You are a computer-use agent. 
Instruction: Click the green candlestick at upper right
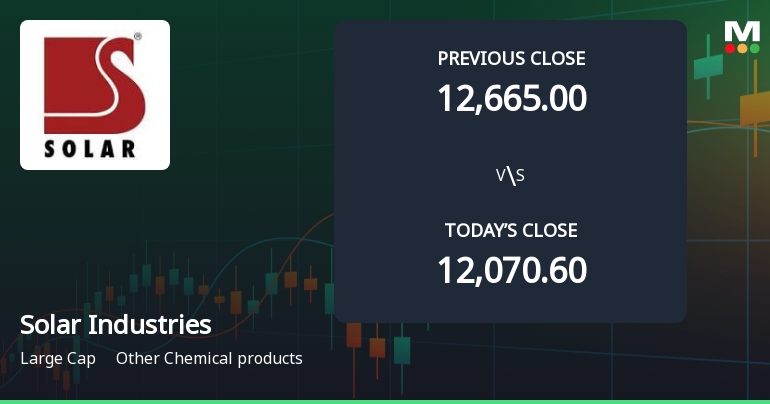coord(708,66)
